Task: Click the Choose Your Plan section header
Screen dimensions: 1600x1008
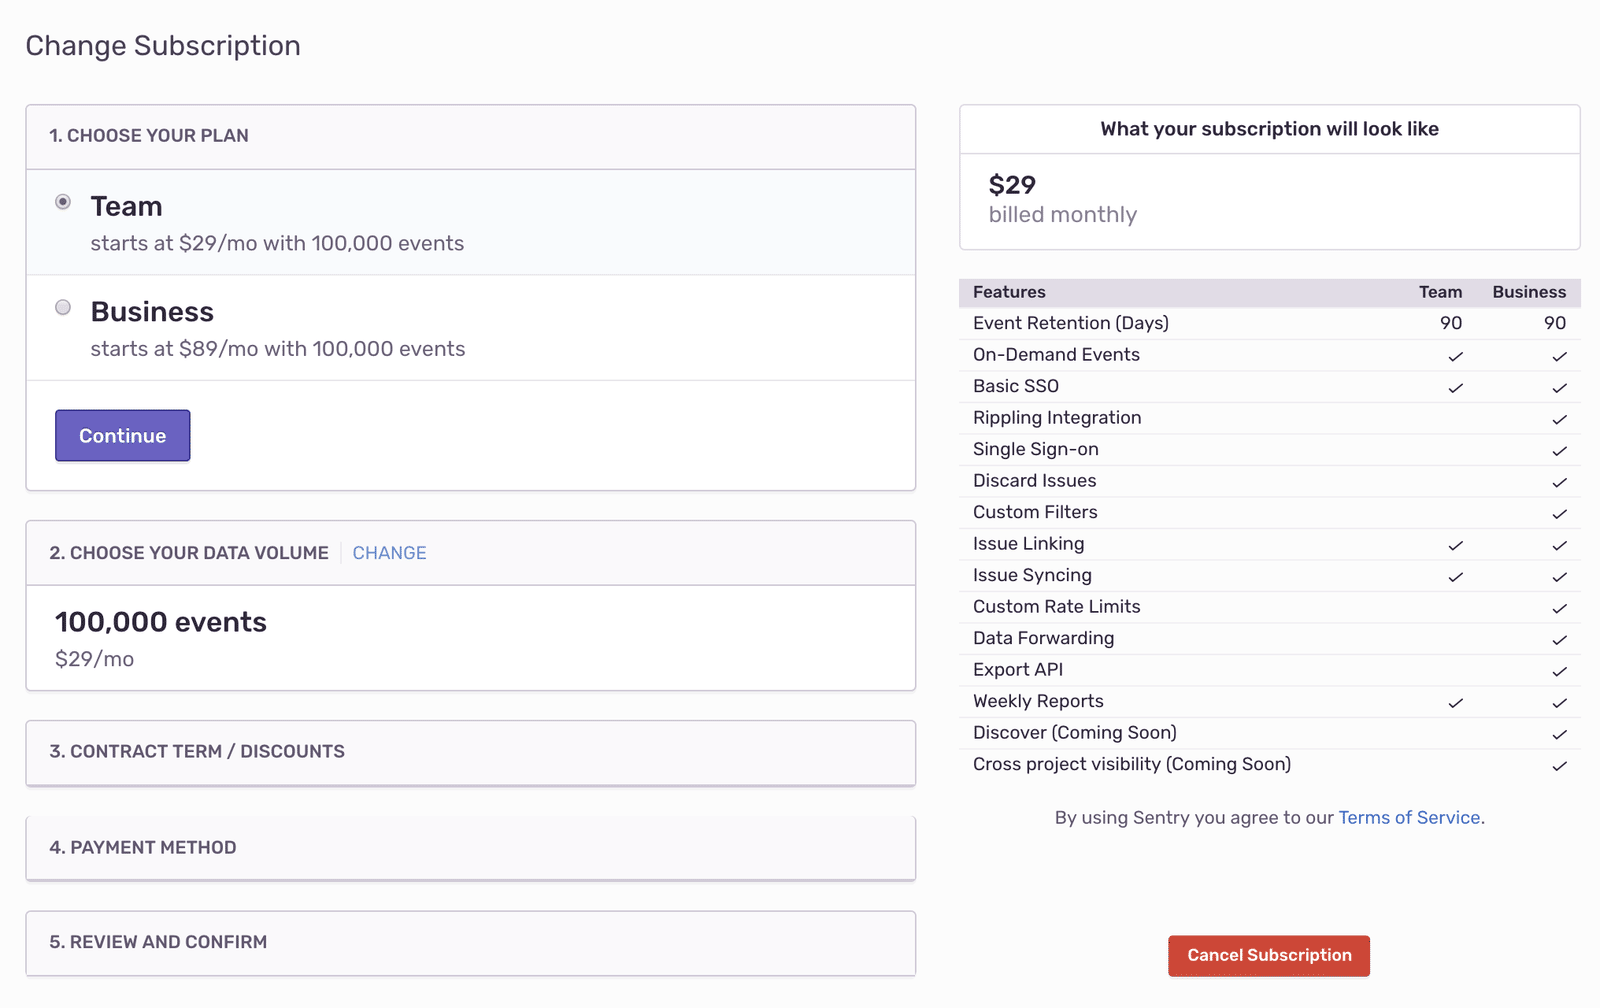Action: coord(149,136)
